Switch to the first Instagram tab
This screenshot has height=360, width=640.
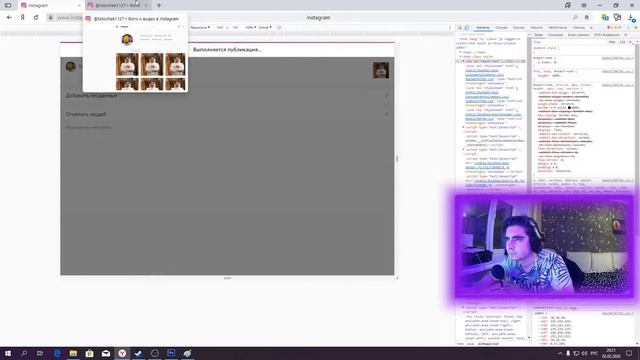click(50, 5)
